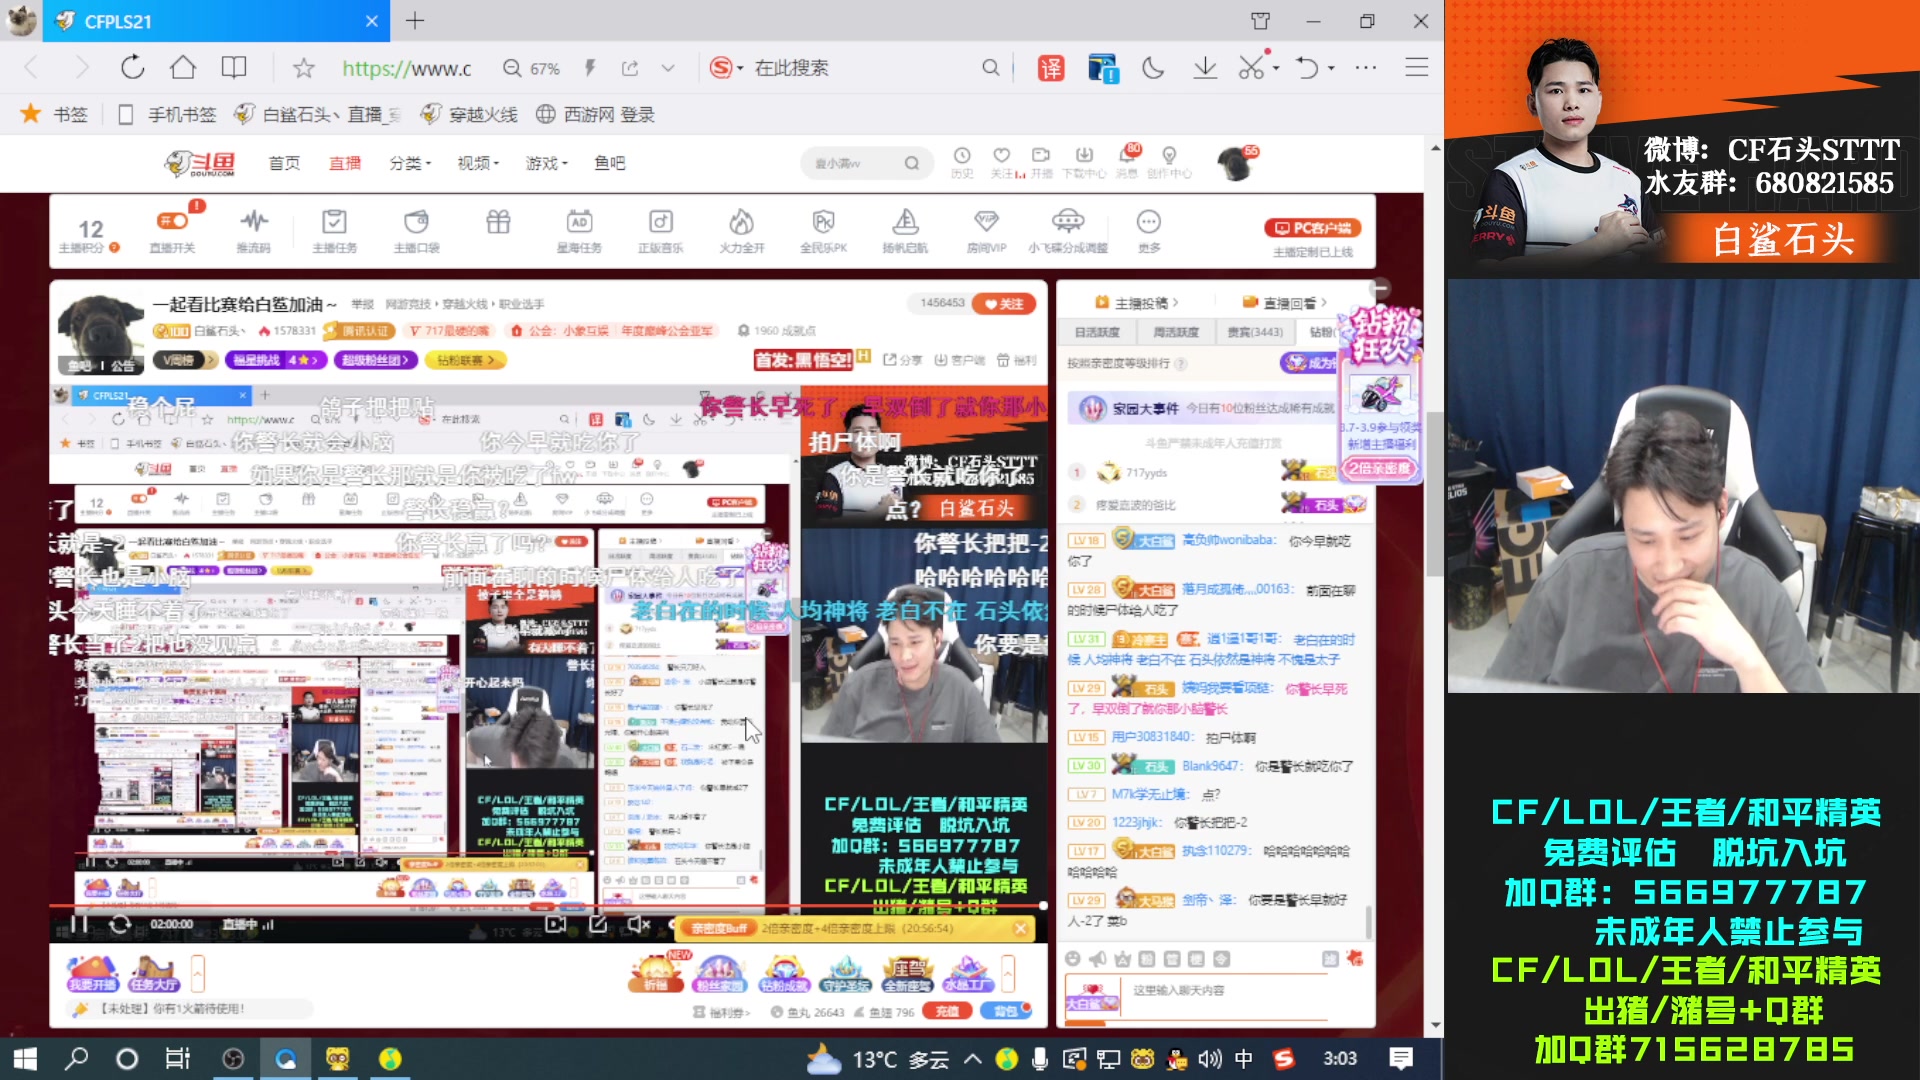1920x1080 pixels.
Task: Click the browser home button
Action: tap(183, 67)
